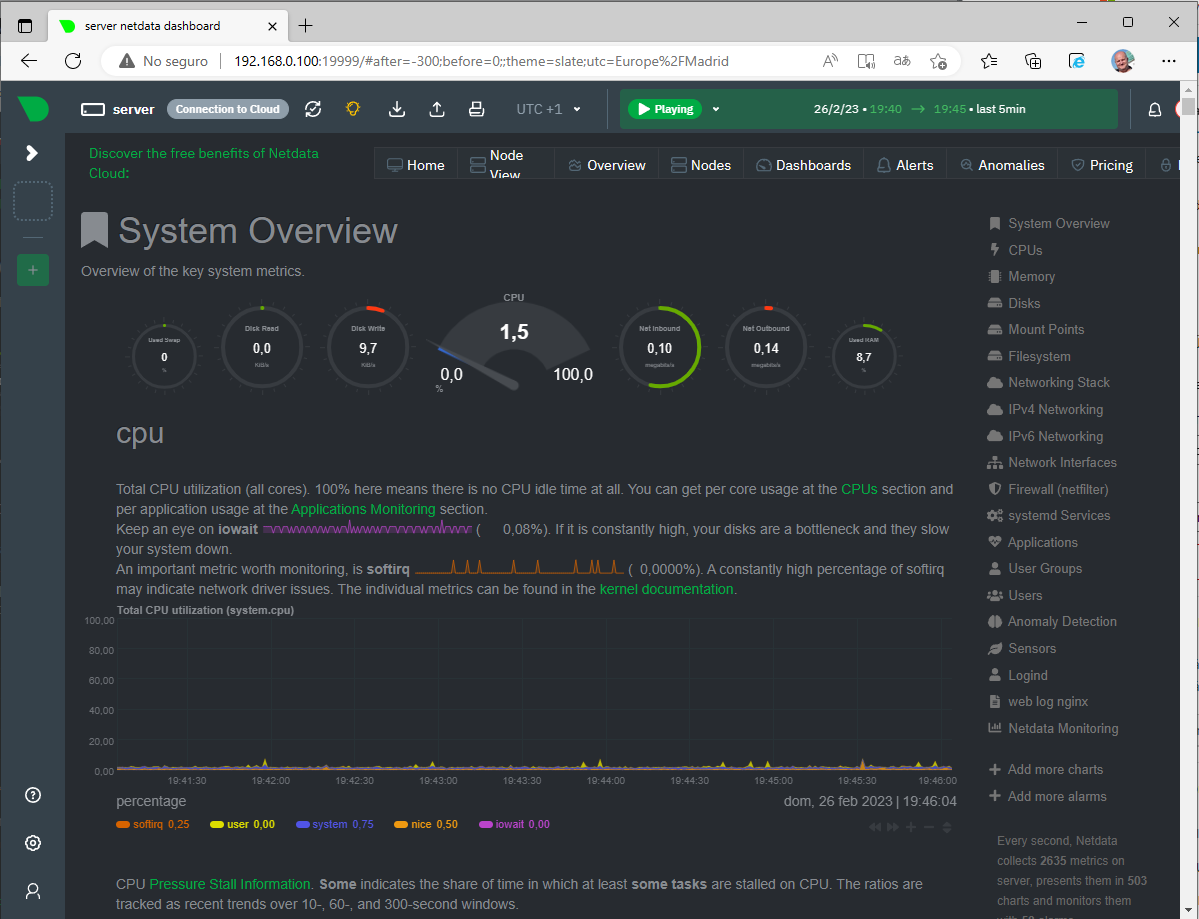The width and height of the screenshot is (1199, 919).
Task: Toggle the softirq dimension in CPU chart legend
Action: point(150,823)
